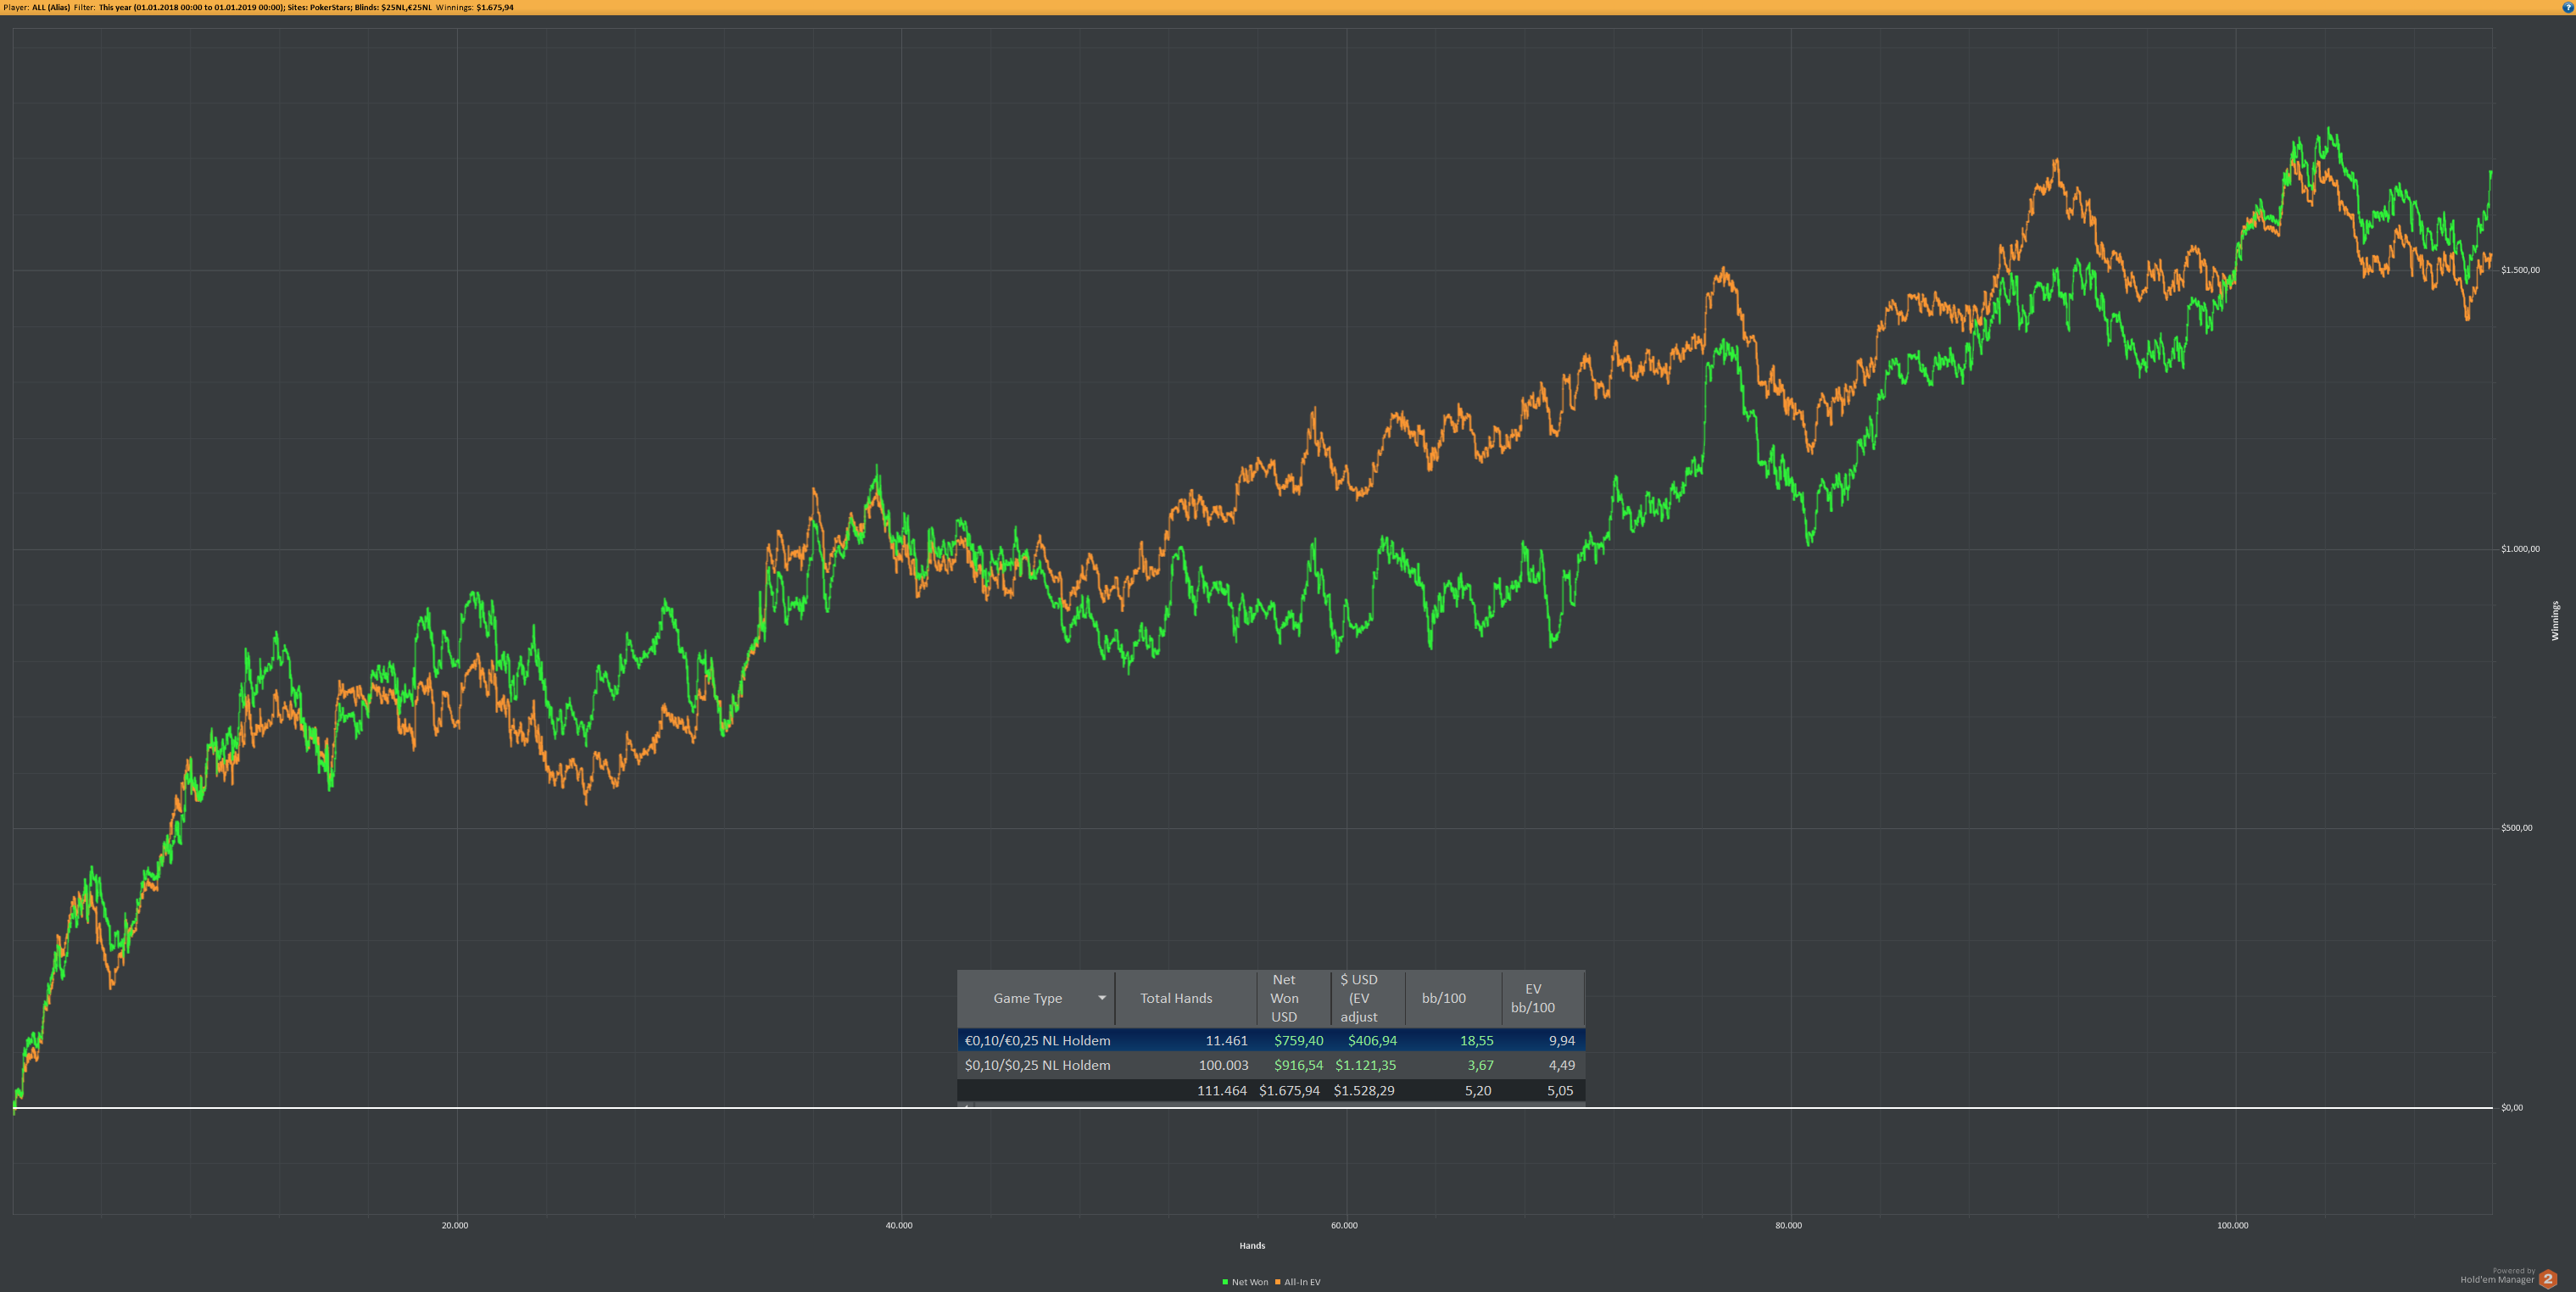
Task: Click the 100.000 x-axis label
Action: [x=2232, y=1226]
